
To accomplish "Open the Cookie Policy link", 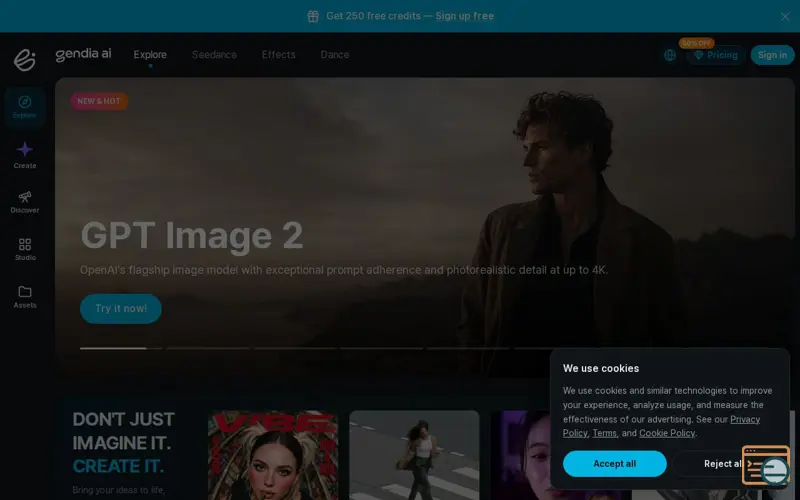I will (x=667, y=433).
